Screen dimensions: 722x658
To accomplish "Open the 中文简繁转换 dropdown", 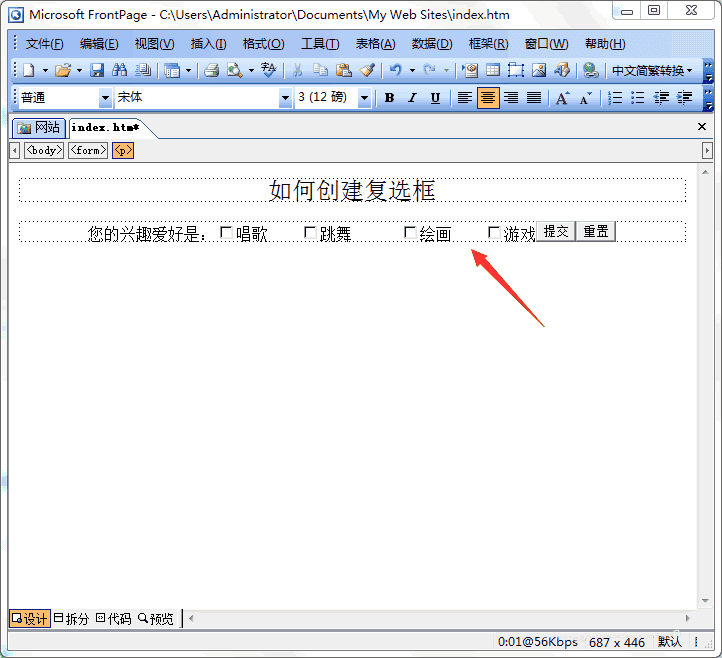I will 652,70.
